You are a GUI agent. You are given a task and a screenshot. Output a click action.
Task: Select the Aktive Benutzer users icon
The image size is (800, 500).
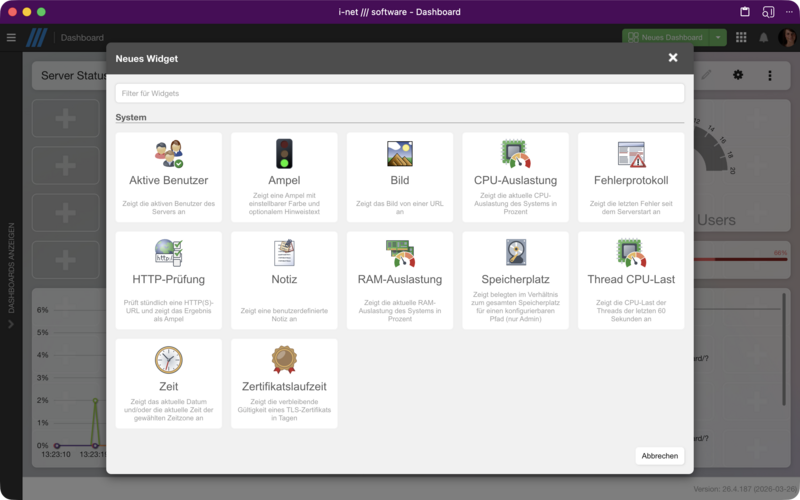(x=169, y=154)
